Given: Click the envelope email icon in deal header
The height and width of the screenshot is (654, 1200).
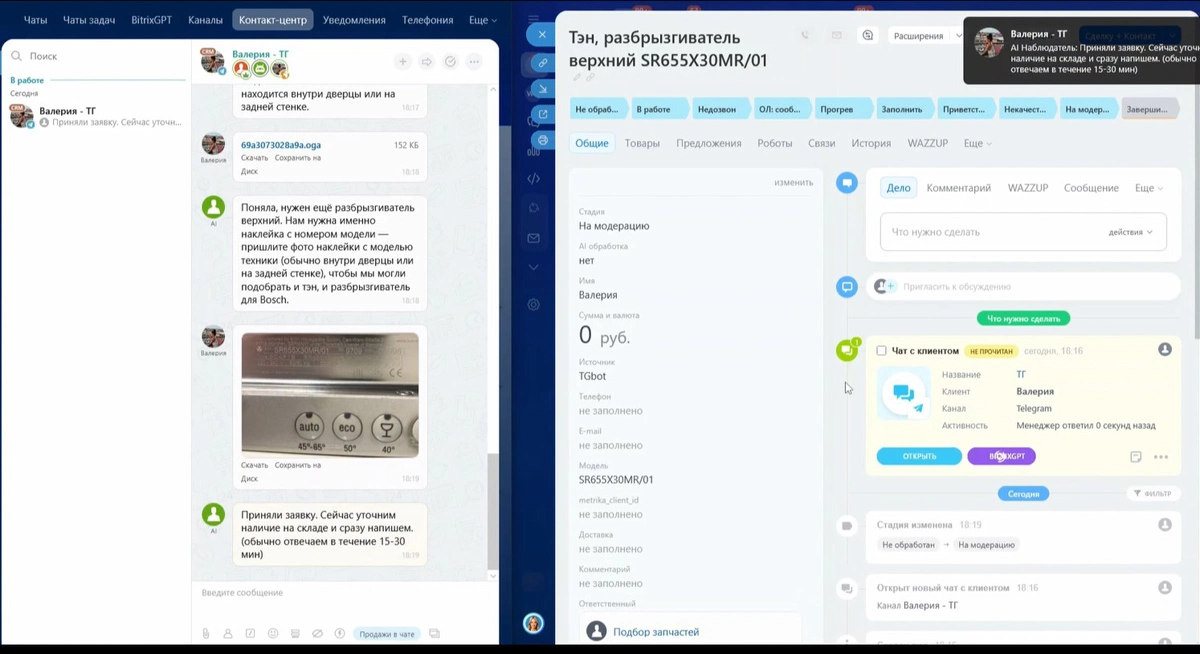Looking at the screenshot, I should click(836, 36).
